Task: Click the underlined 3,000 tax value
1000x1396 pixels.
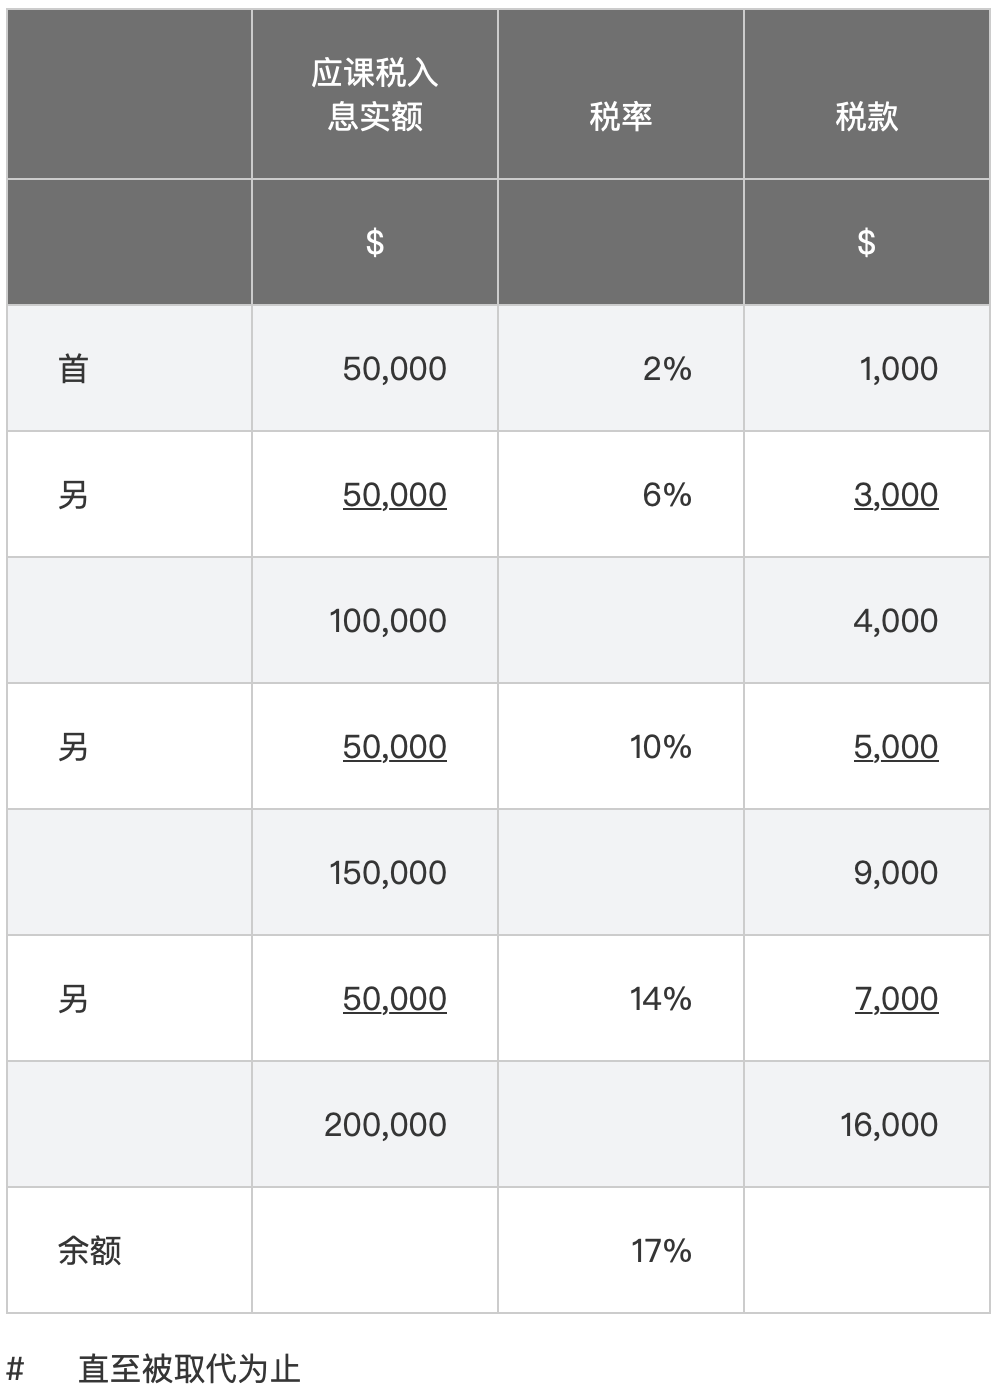Action: (x=896, y=494)
